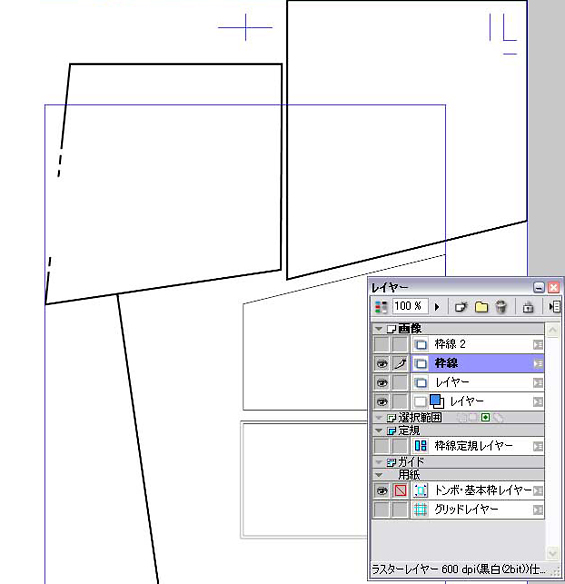Click the grid icon of グリッドレイヤー
This screenshot has height=584, width=565.
420,509
